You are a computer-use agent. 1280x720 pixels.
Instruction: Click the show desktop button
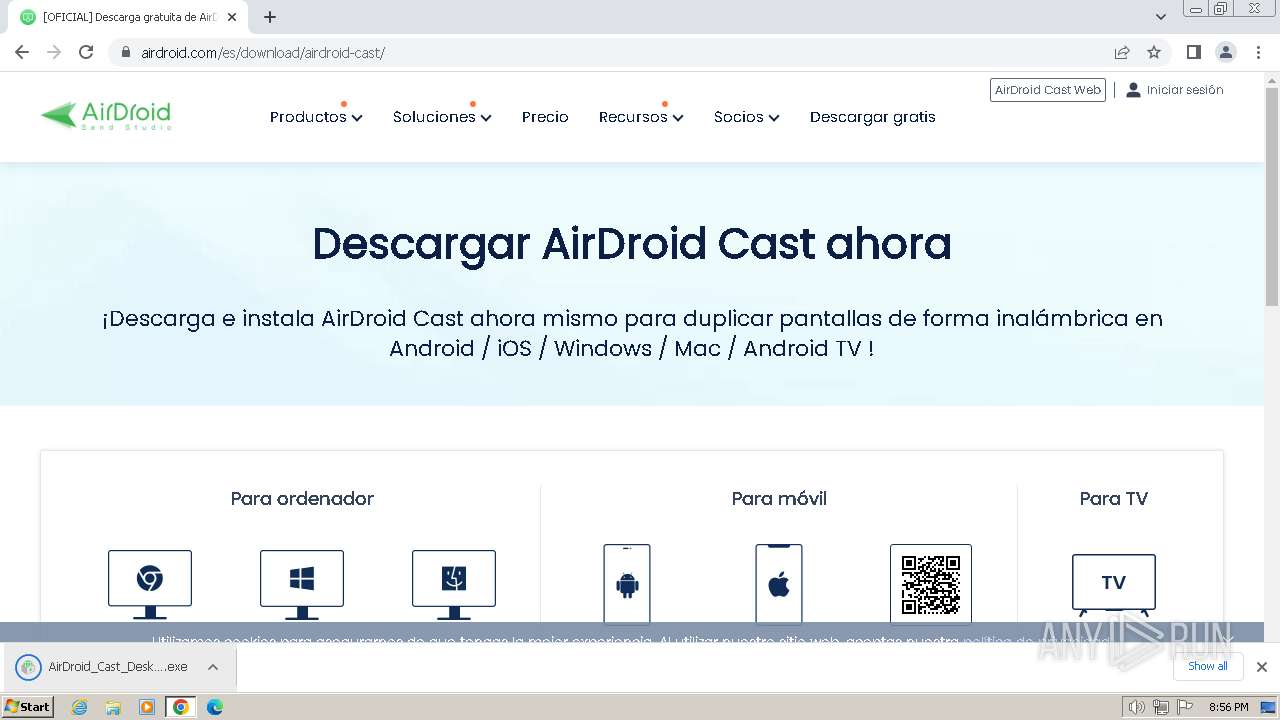pyautogui.click(x=1268, y=707)
